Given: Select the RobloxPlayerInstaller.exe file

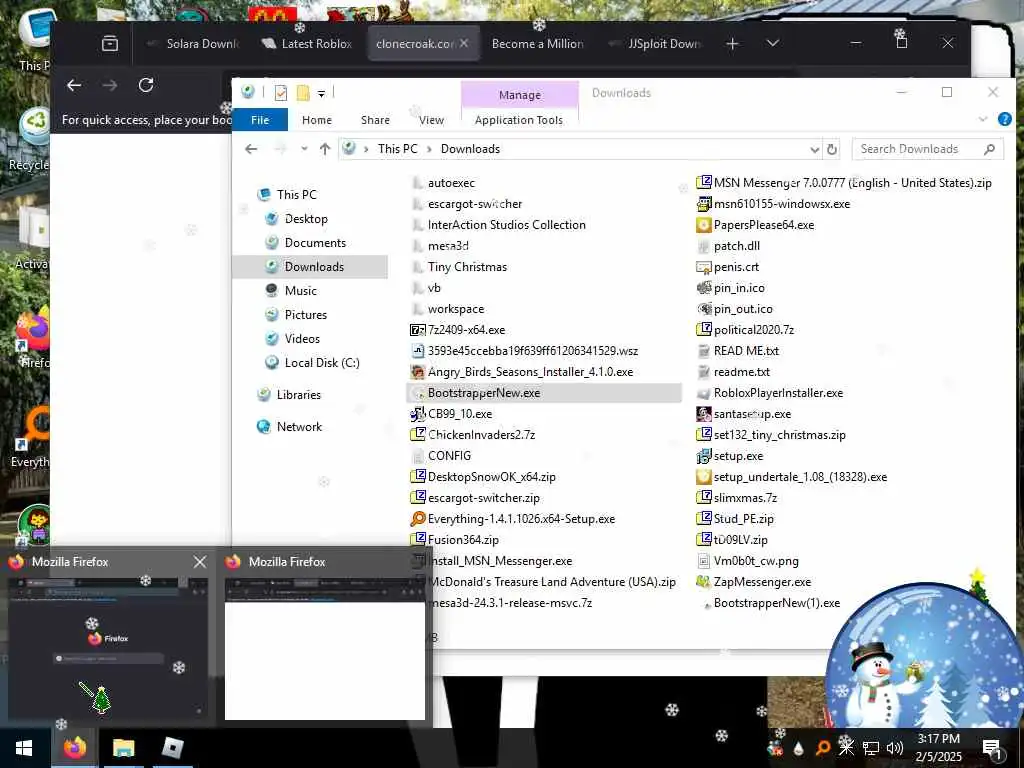Looking at the screenshot, I should pyautogui.click(x=769, y=393).
